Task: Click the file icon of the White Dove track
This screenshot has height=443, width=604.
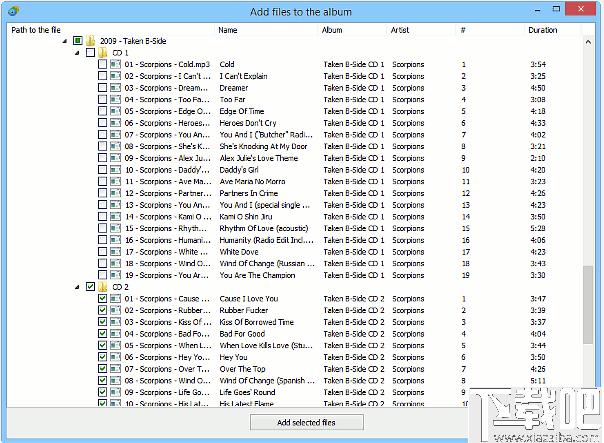Action: pyautogui.click(x=115, y=252)
